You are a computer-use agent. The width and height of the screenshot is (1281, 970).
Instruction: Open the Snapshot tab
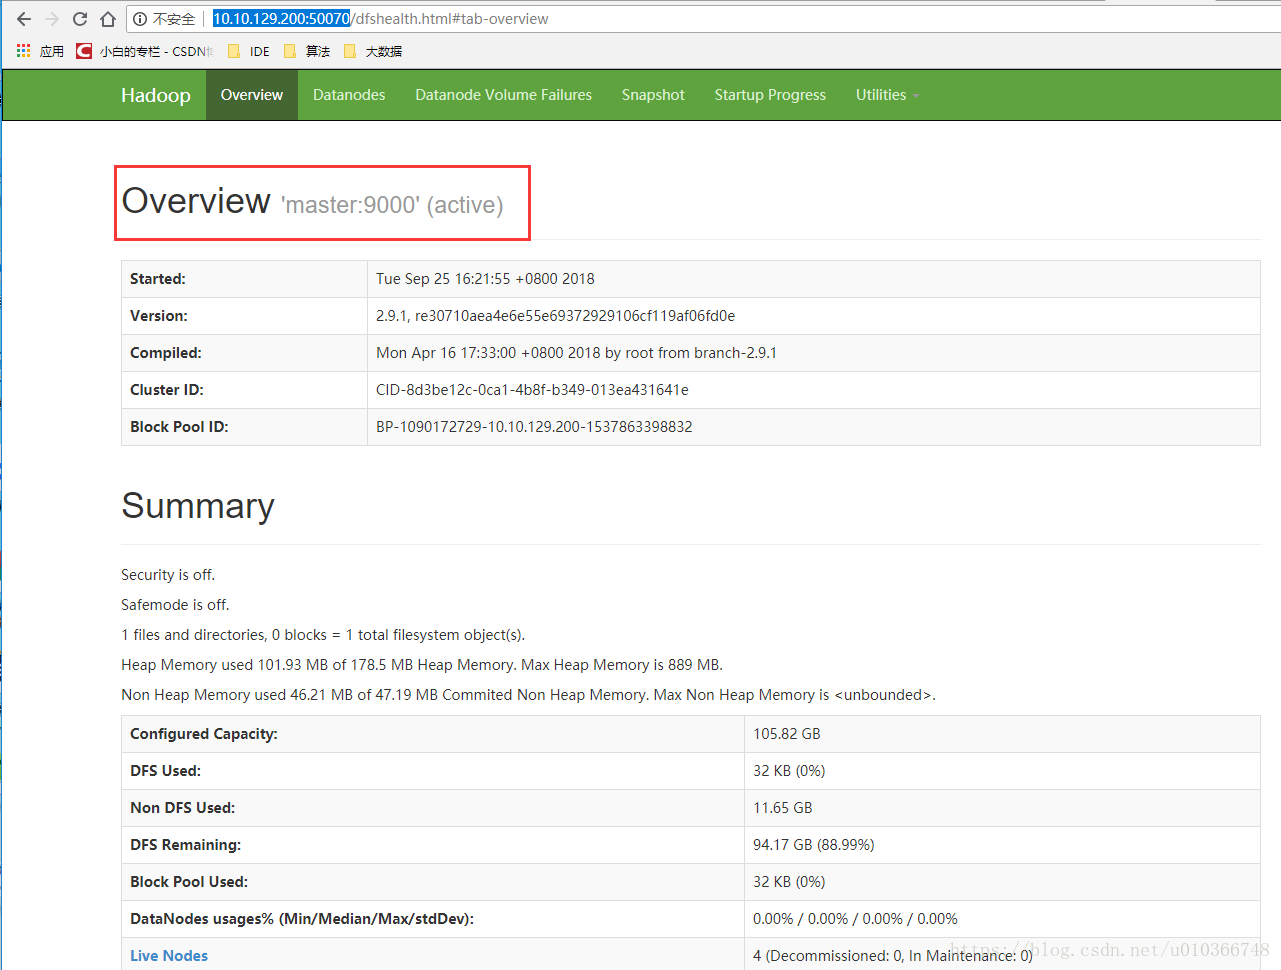point(653,95)
